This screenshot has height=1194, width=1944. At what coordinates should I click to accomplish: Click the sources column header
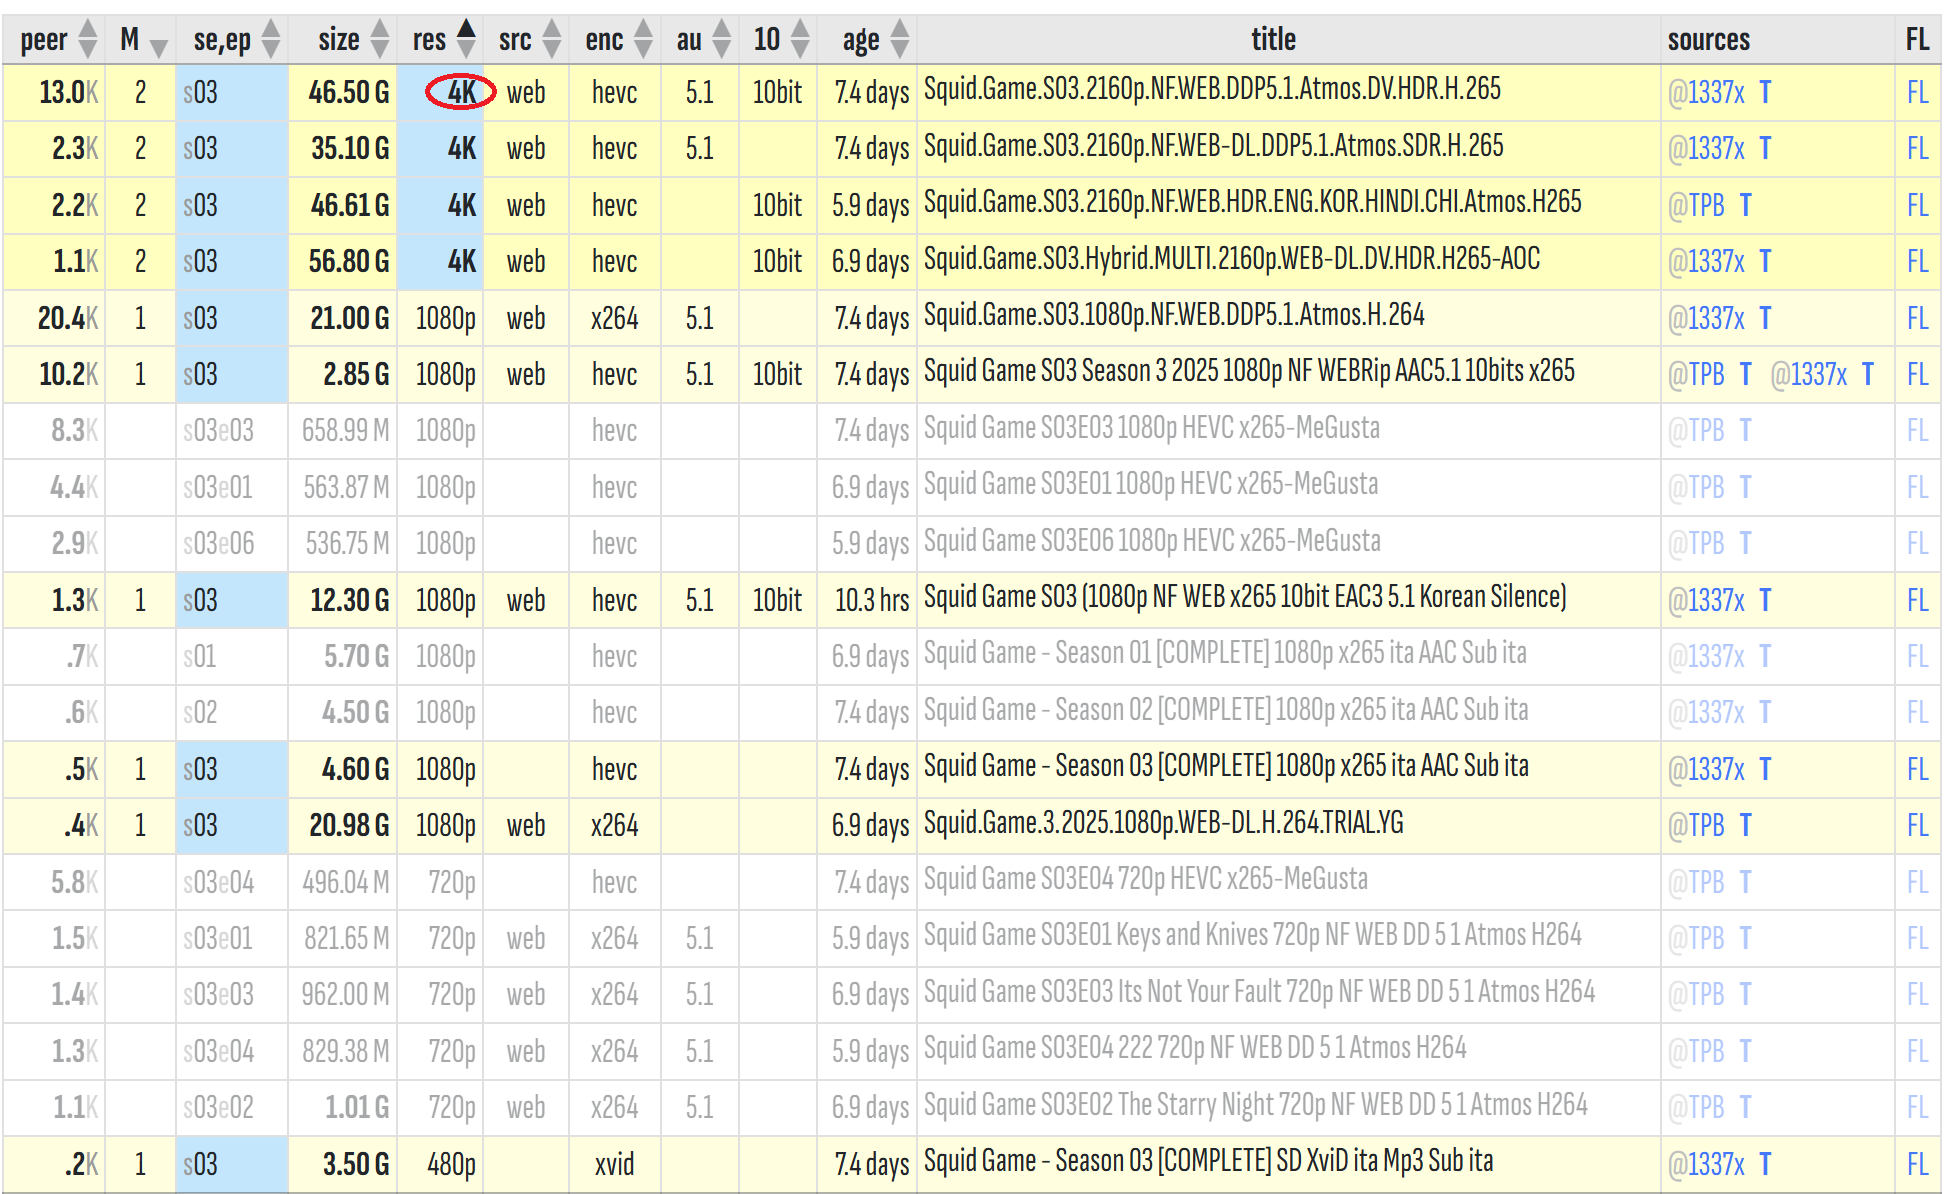pos(1708,39)
